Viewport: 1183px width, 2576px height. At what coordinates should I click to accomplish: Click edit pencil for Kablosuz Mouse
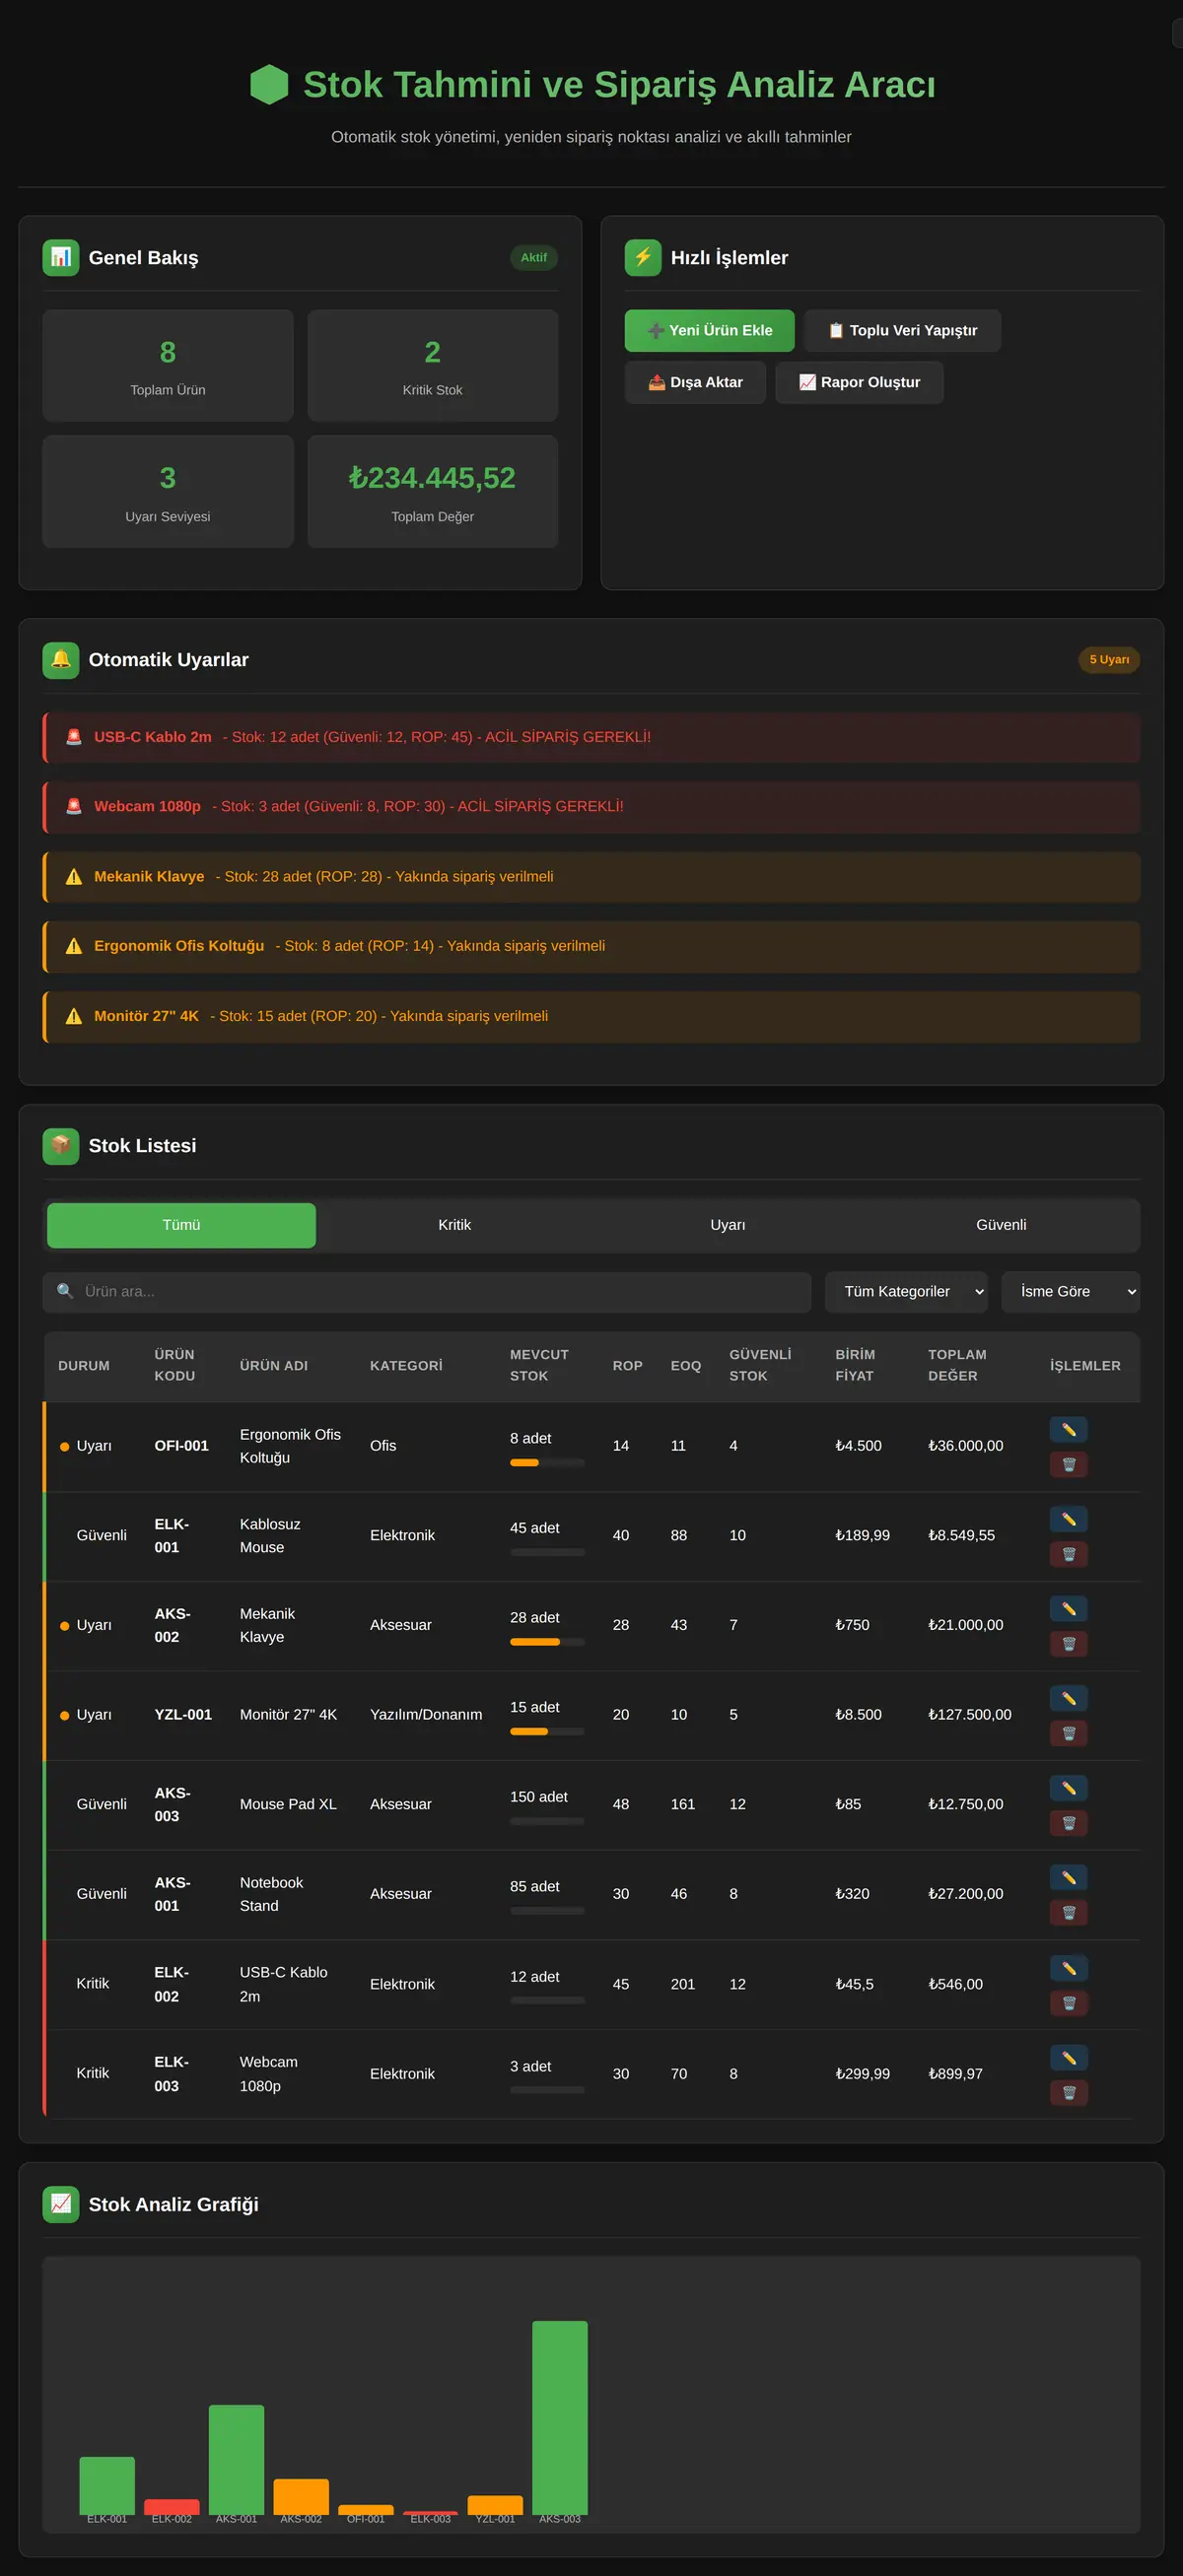(1068, 1519)
